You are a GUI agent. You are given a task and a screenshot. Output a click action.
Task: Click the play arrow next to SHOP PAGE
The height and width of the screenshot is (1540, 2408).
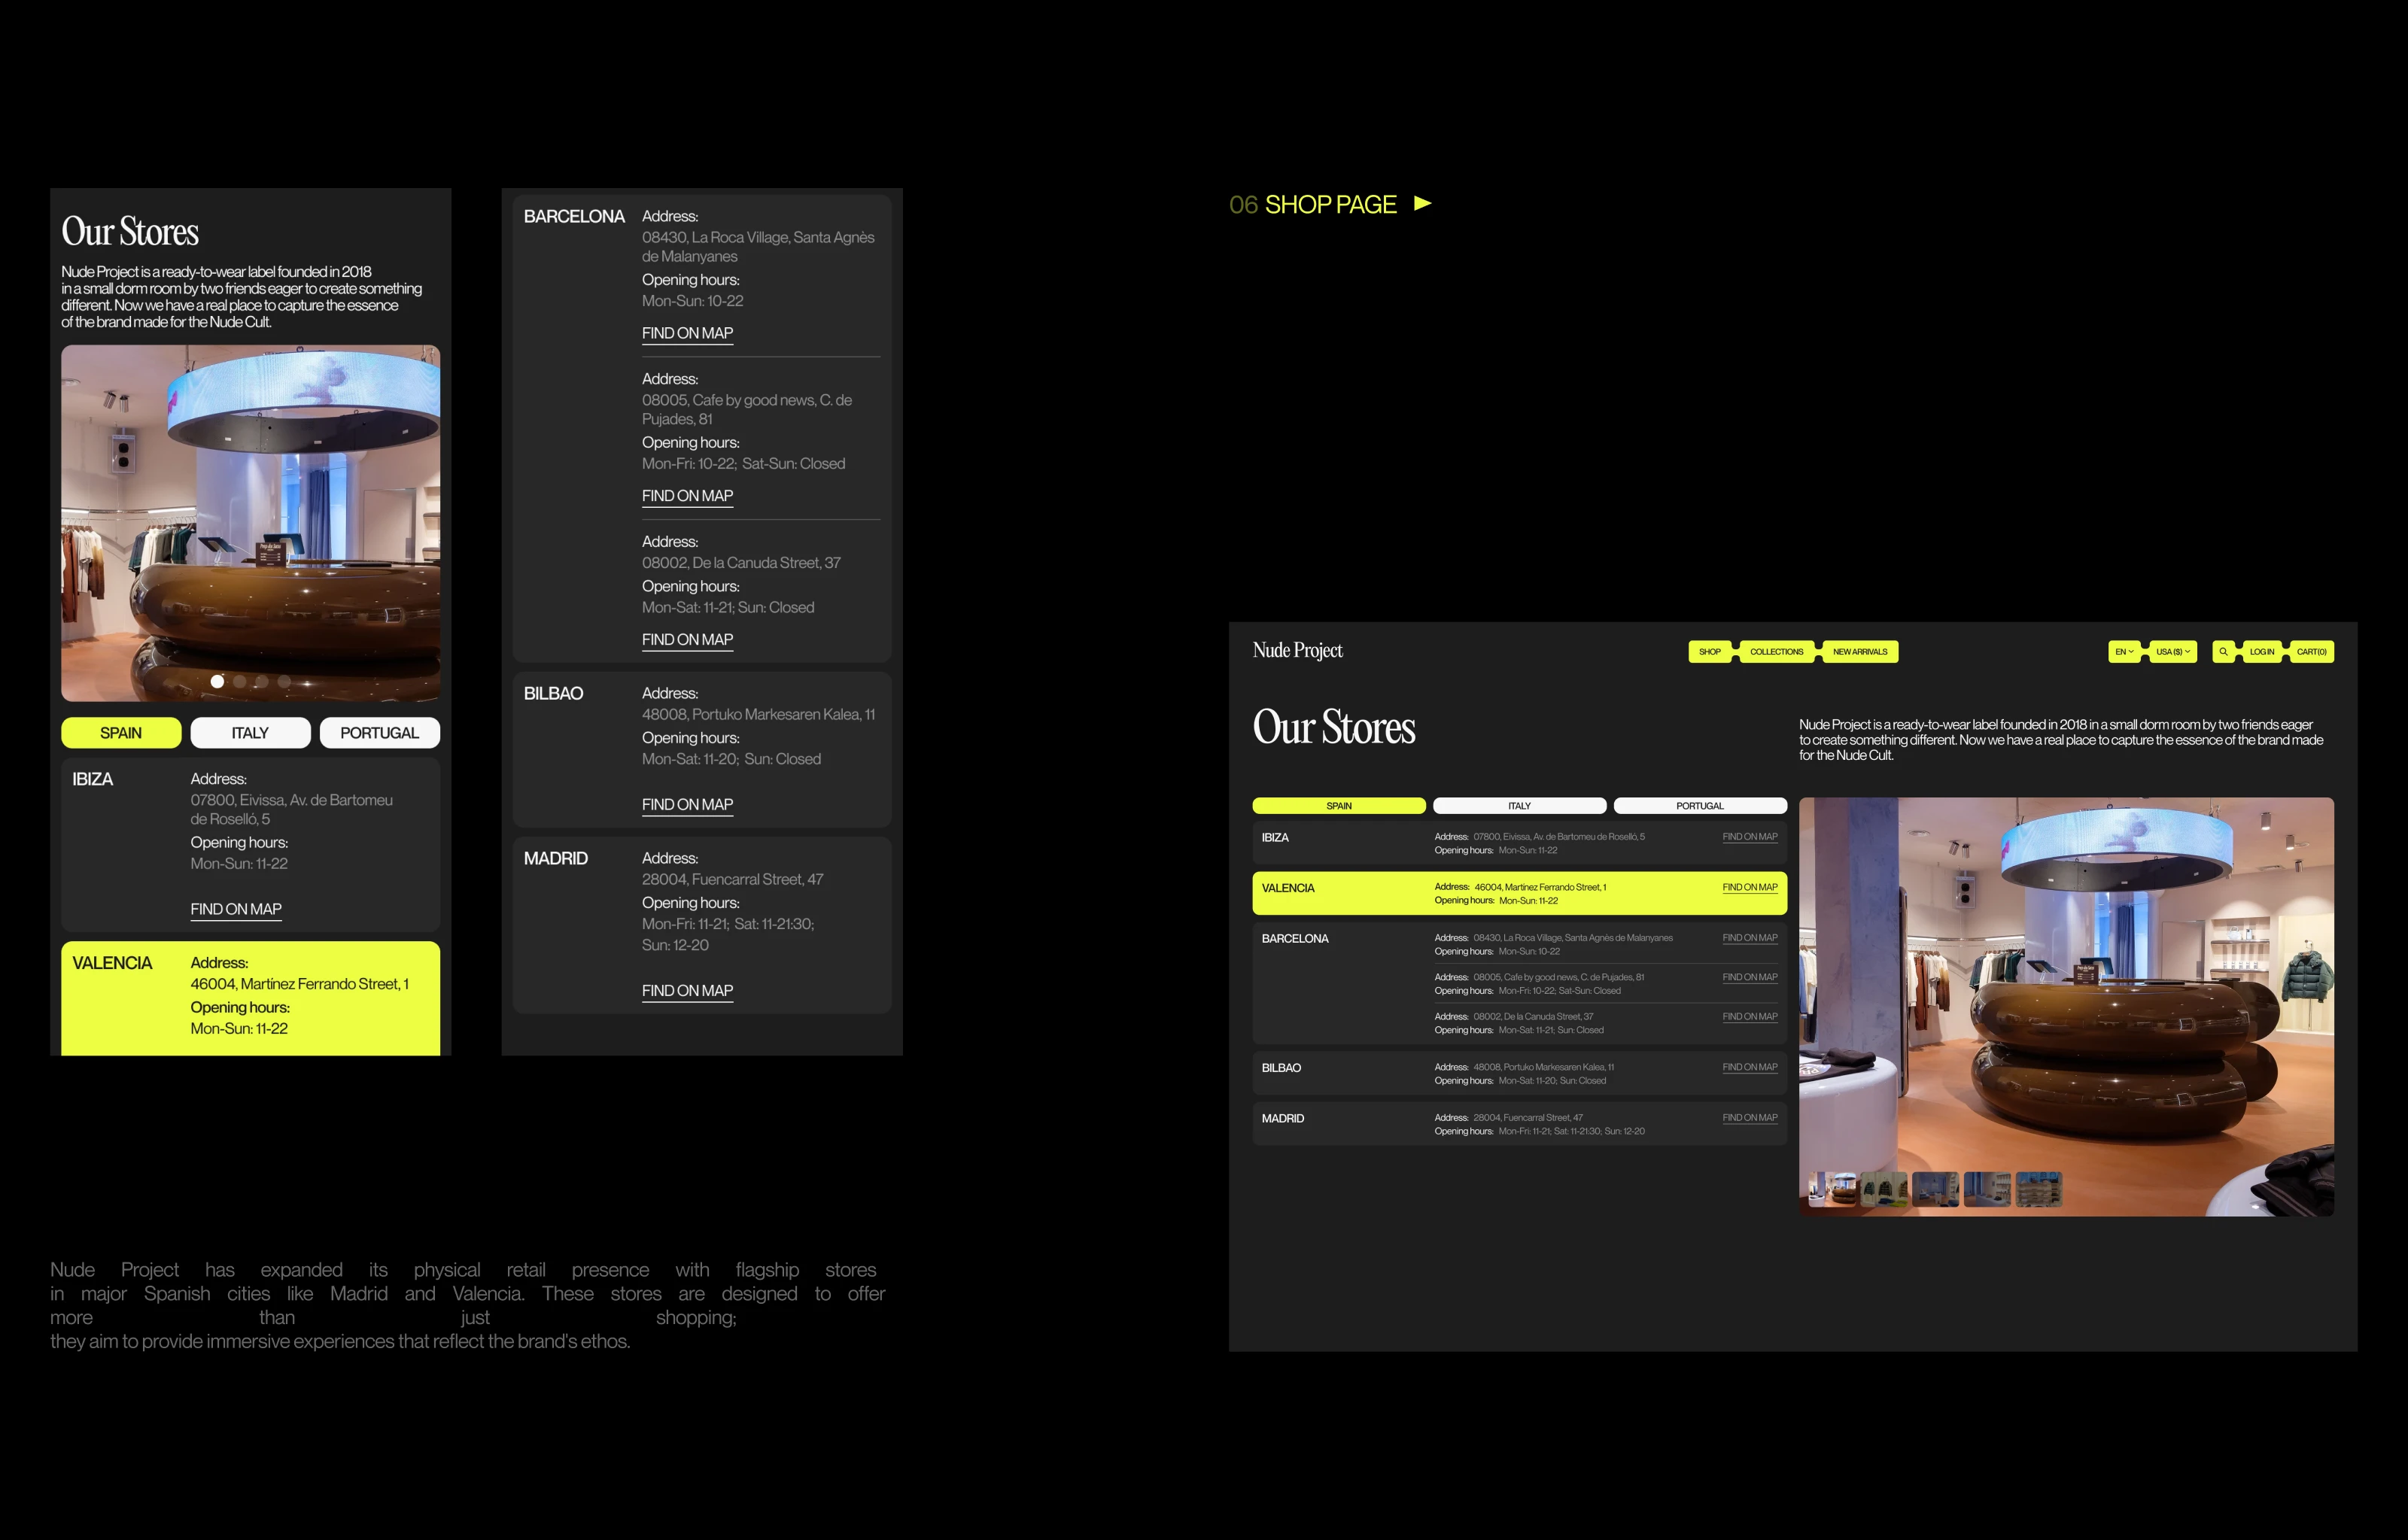point(1423,204)
